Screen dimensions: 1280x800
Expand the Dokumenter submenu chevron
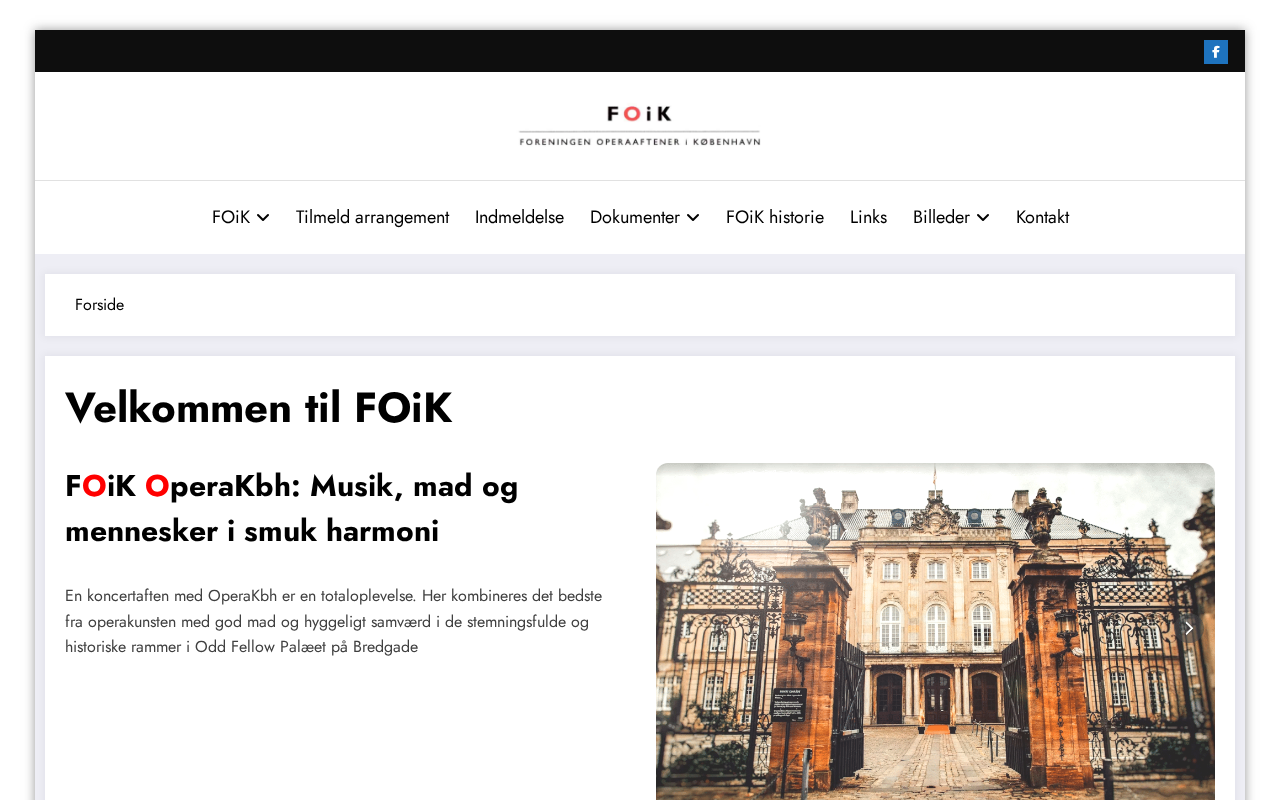coord(693,218)
